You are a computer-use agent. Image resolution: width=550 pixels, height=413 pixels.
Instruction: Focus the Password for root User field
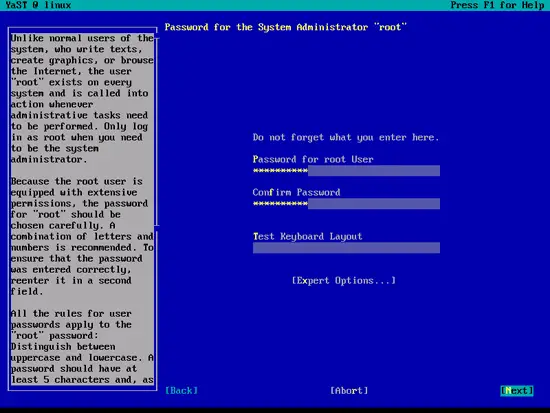pyautogui.click(x=346, y=171)
